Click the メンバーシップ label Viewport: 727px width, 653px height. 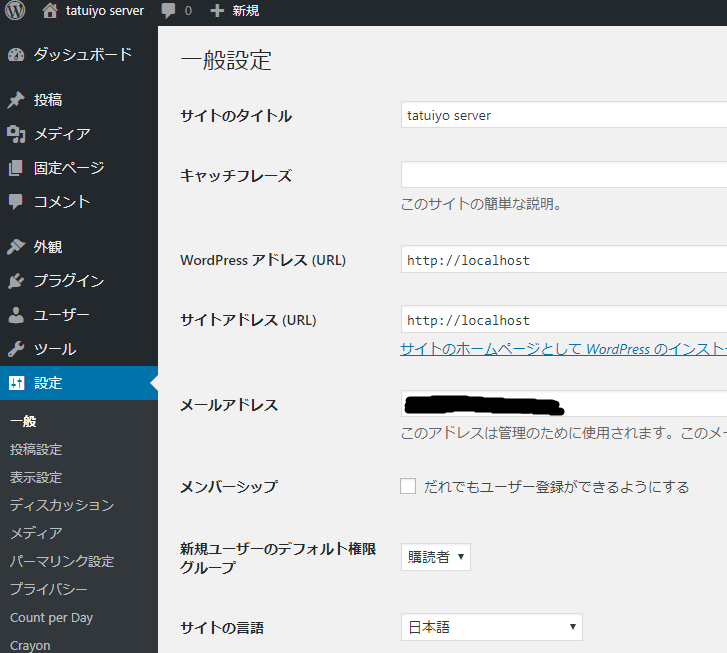click(229, 487)
